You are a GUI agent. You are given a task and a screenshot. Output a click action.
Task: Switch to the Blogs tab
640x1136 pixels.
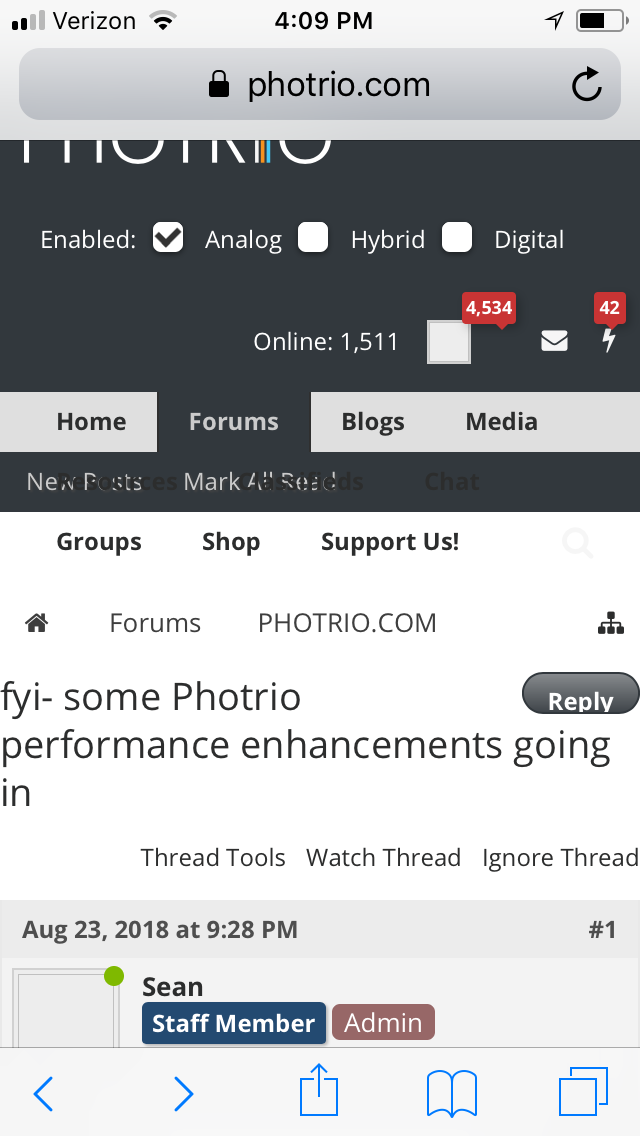tap(373, 422)
